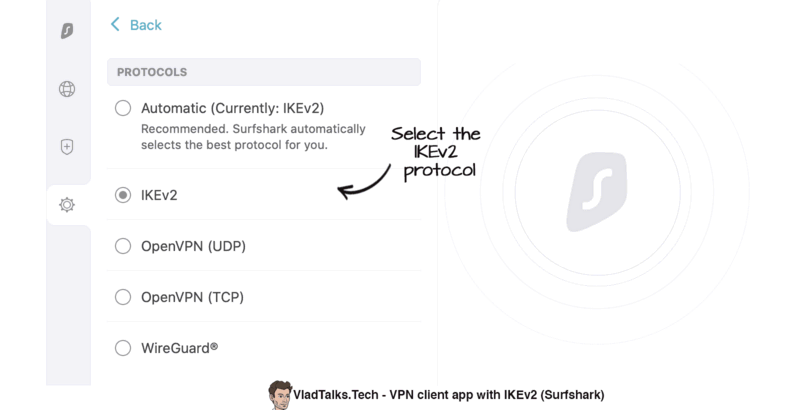Go Back to previous settings page
The width and height of the screenshot is (800, 410).
pos(136,24)
